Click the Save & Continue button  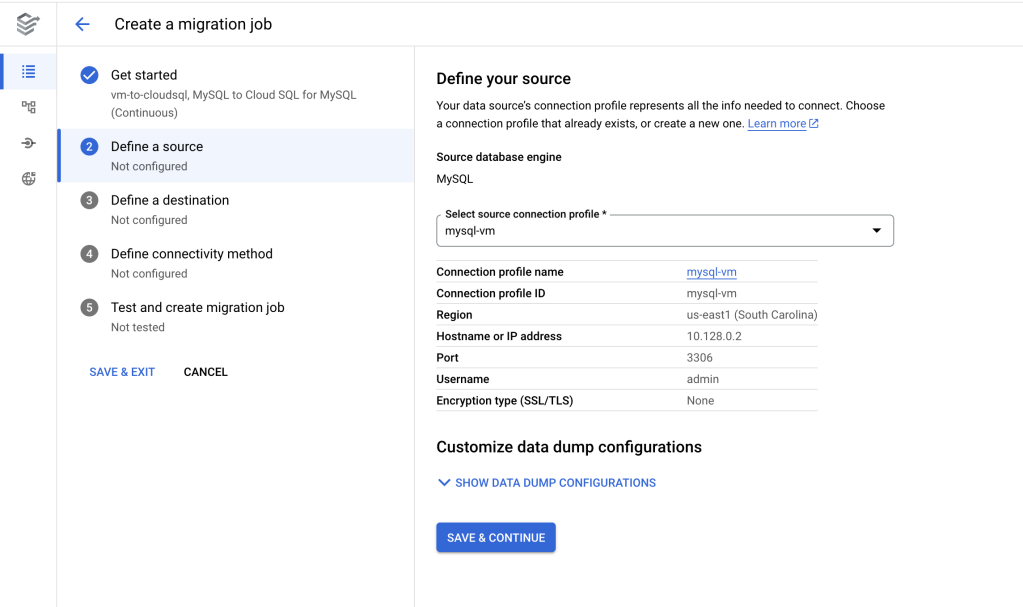[x=496, y=537]
